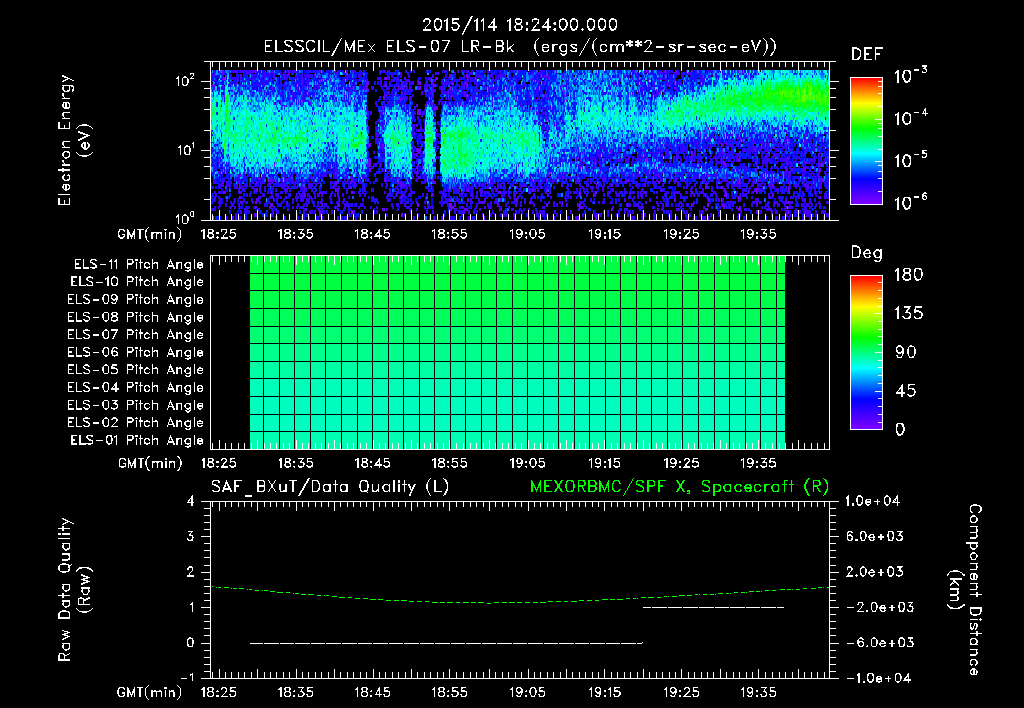Viewport: 1024px width, 708px height.
Task: Select the 'ELS-03 Pitch Angle' row label
Action: pyautogui.click(x=136, y=405)
